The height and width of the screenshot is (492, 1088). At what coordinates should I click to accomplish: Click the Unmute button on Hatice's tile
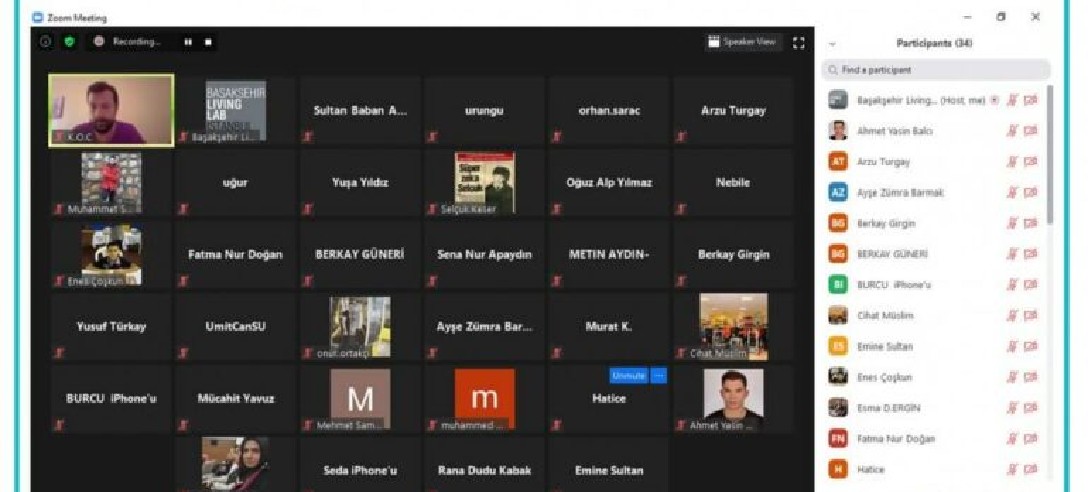coord(628,376)
